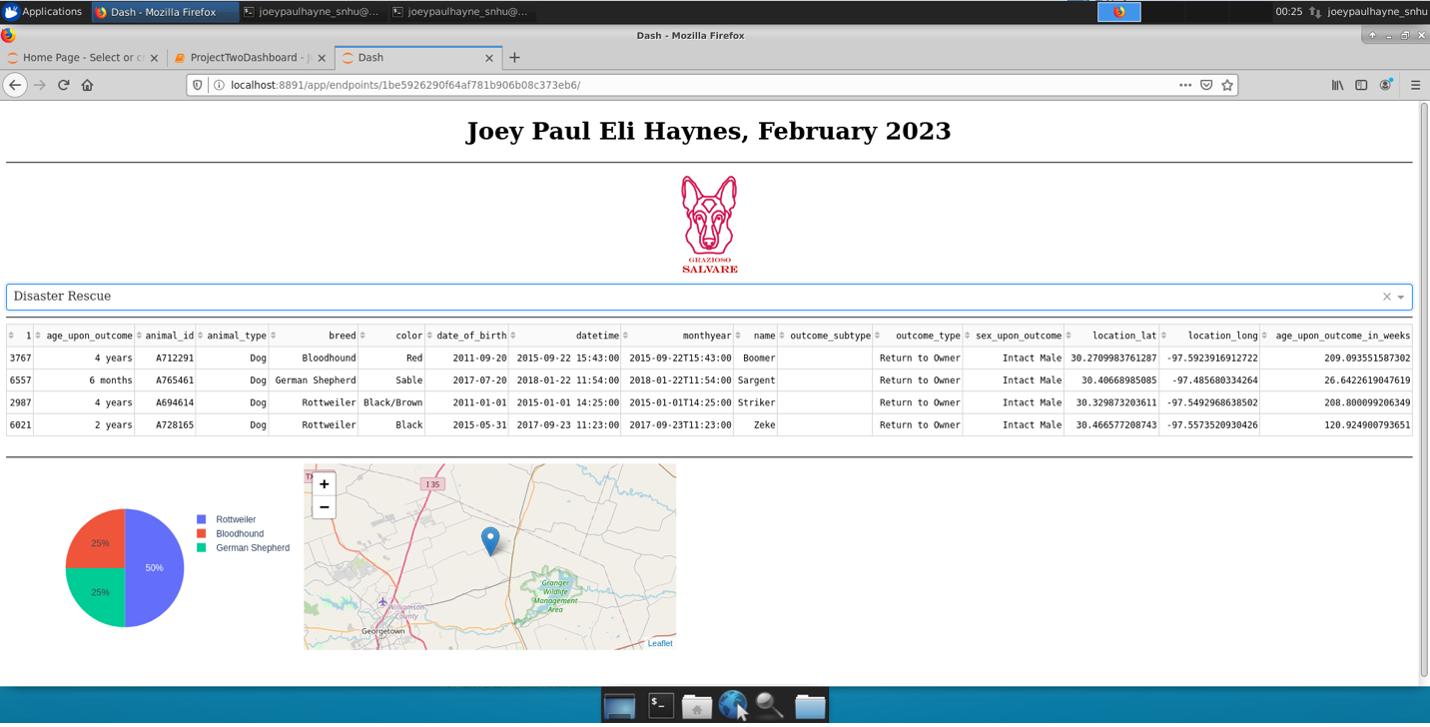
Task: Open the web browser globe icon in the taskbar
Action: 733,705
